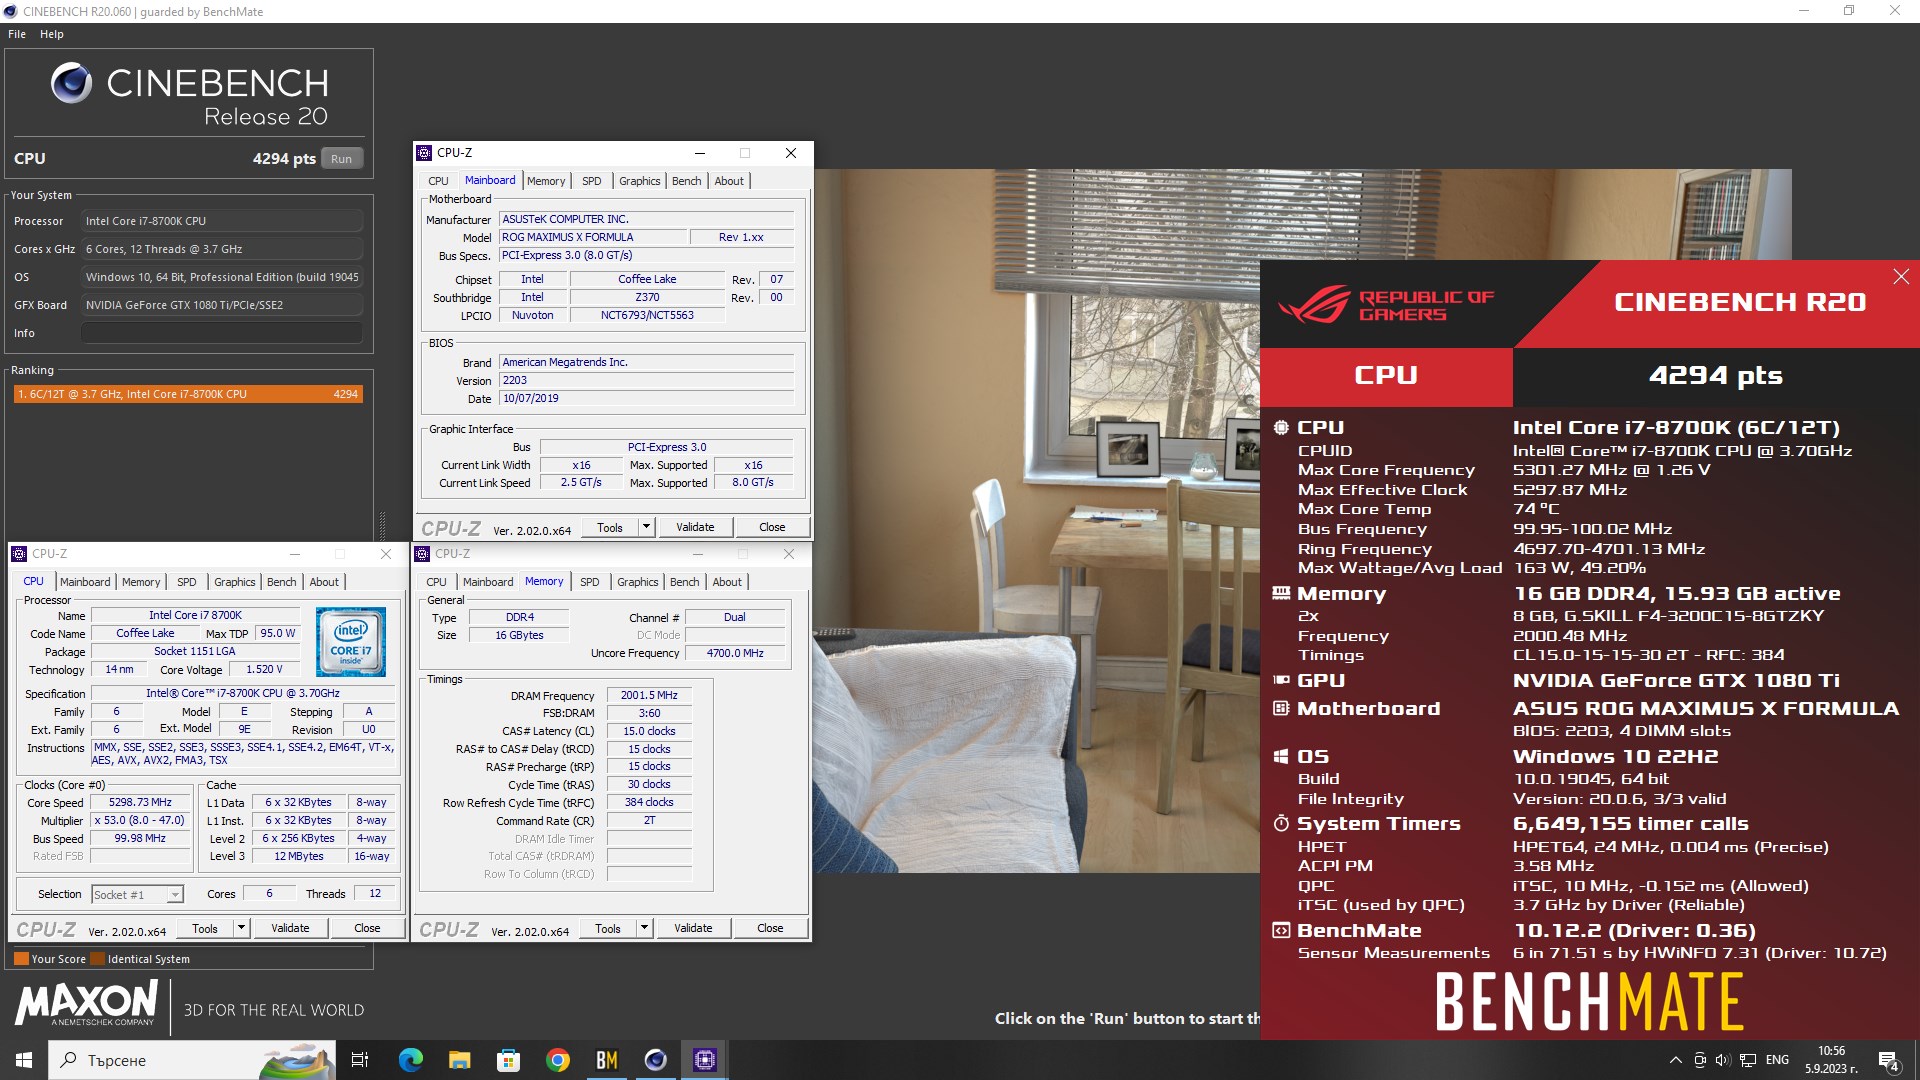Open the volume control in the system tray

click(x=1722, y=1060)
